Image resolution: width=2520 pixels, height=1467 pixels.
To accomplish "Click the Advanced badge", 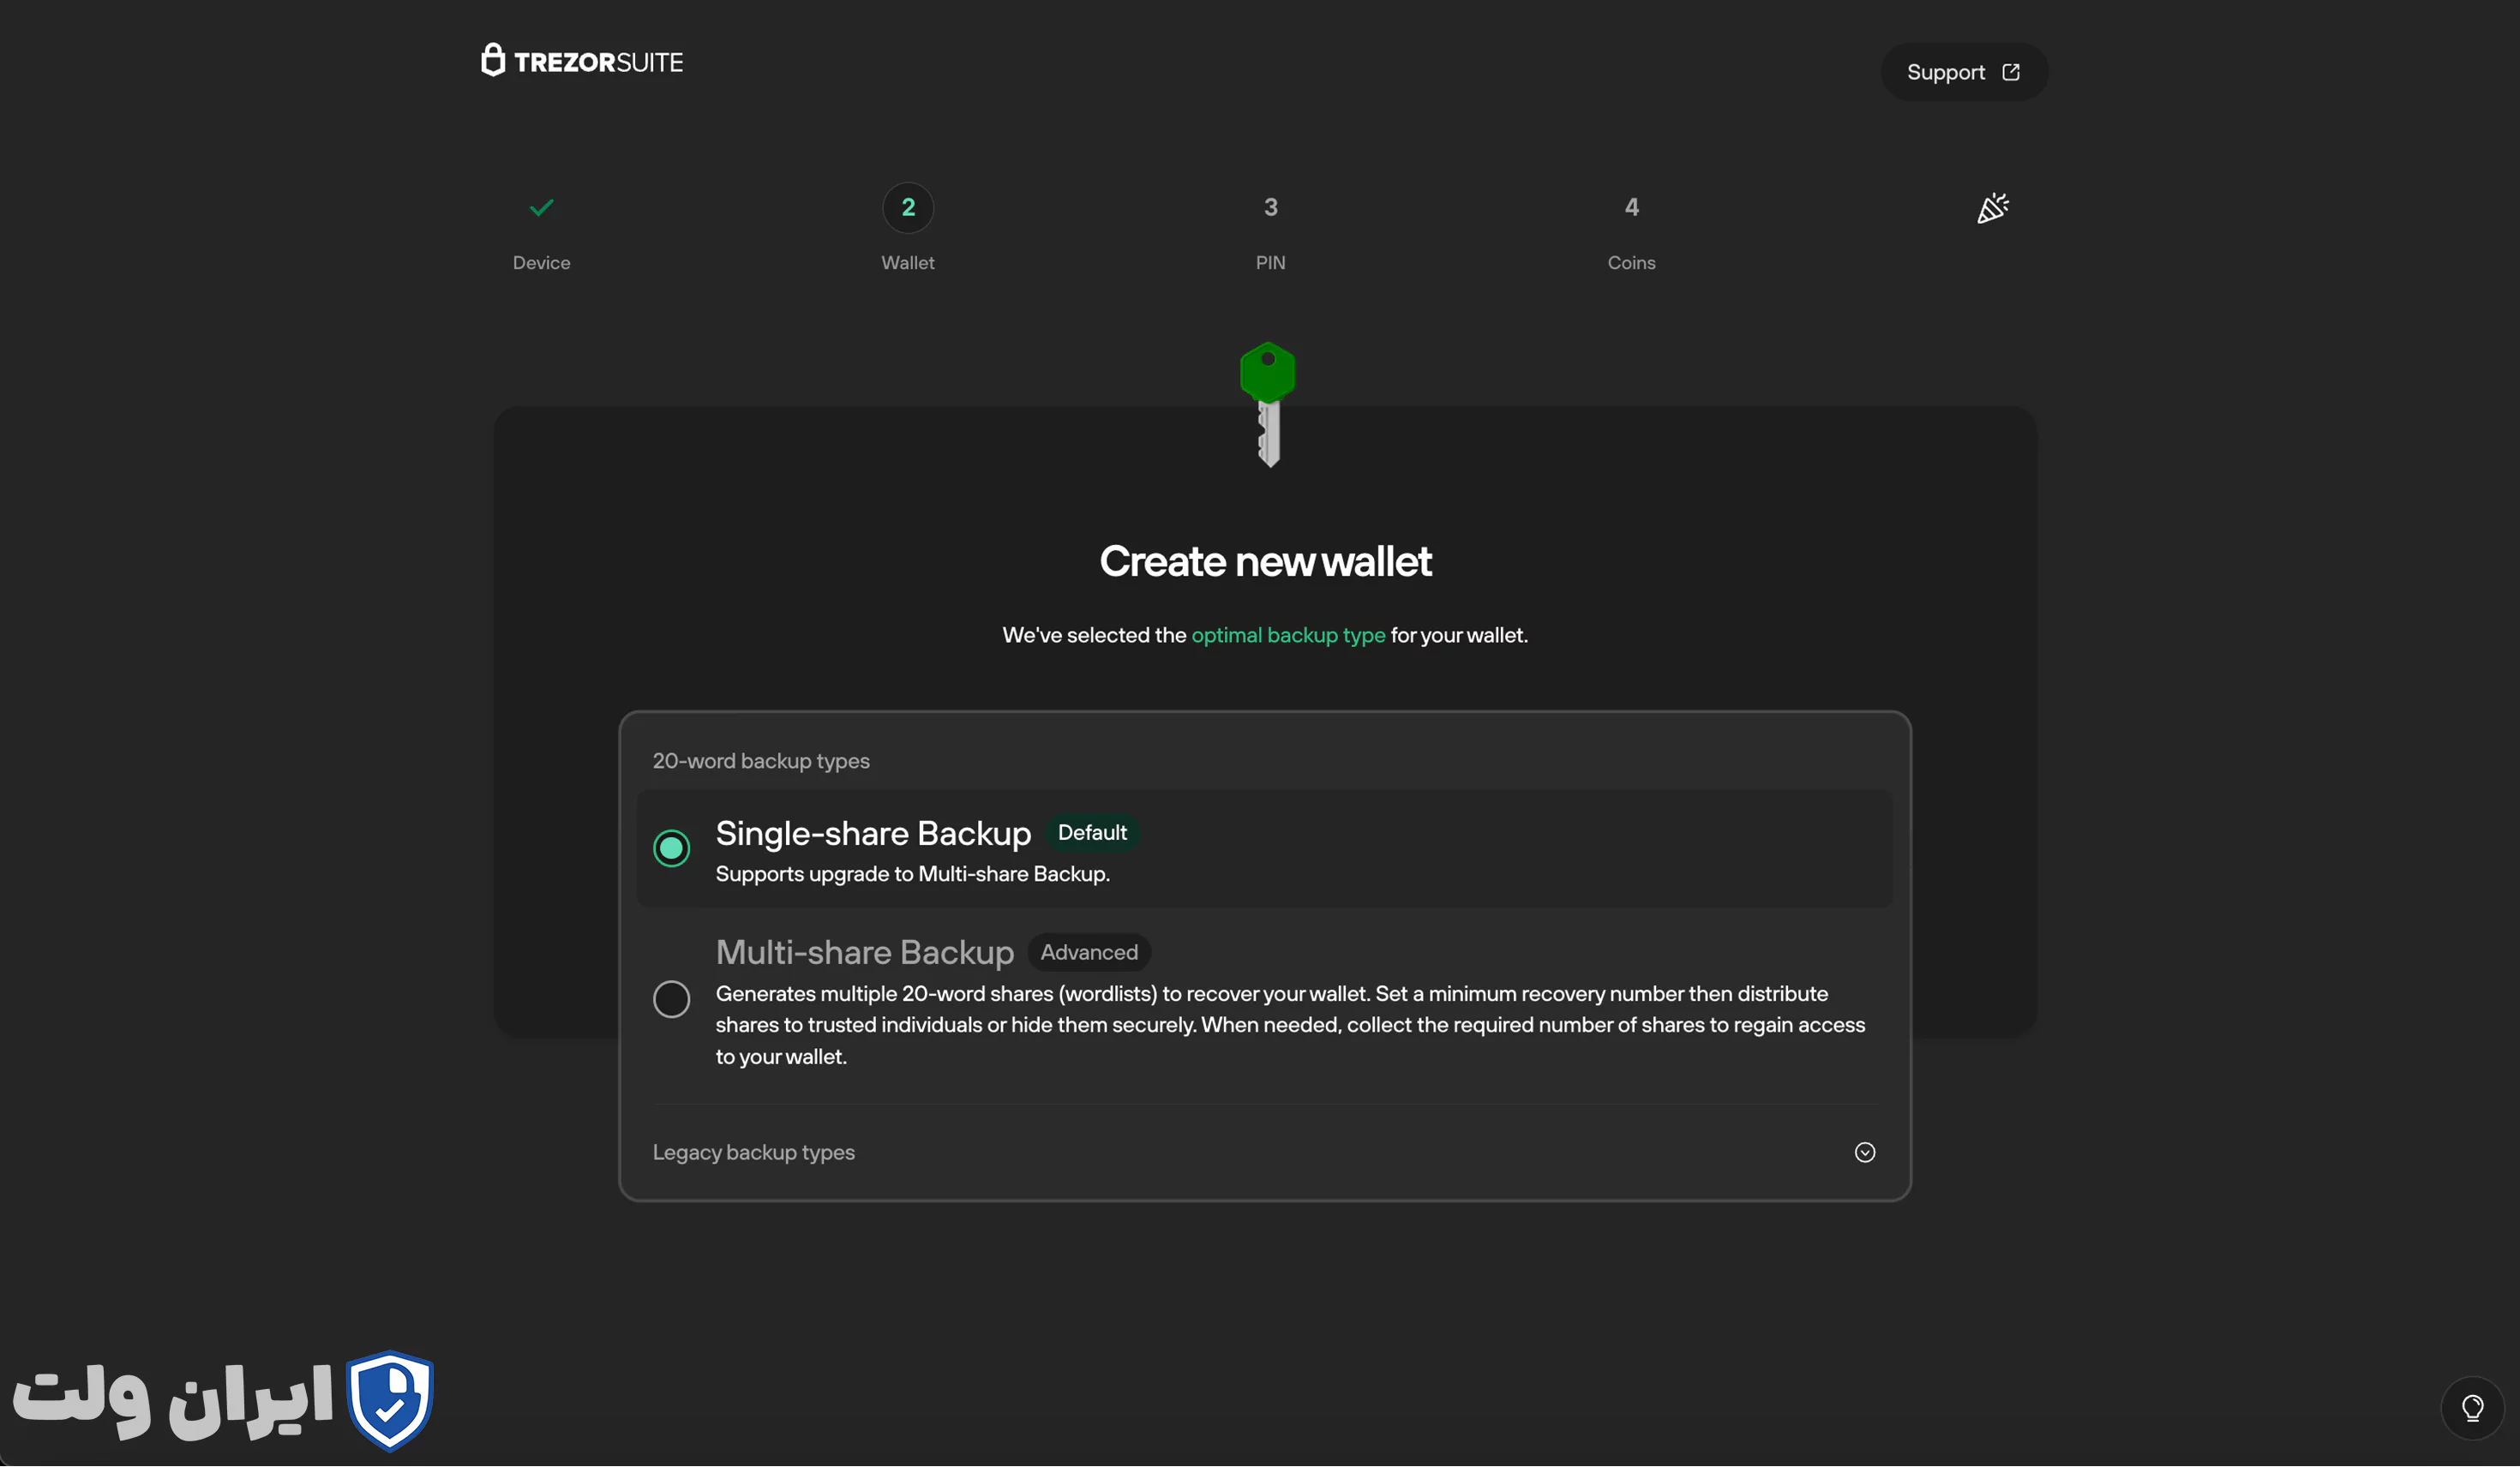I will pos(1089,952).
